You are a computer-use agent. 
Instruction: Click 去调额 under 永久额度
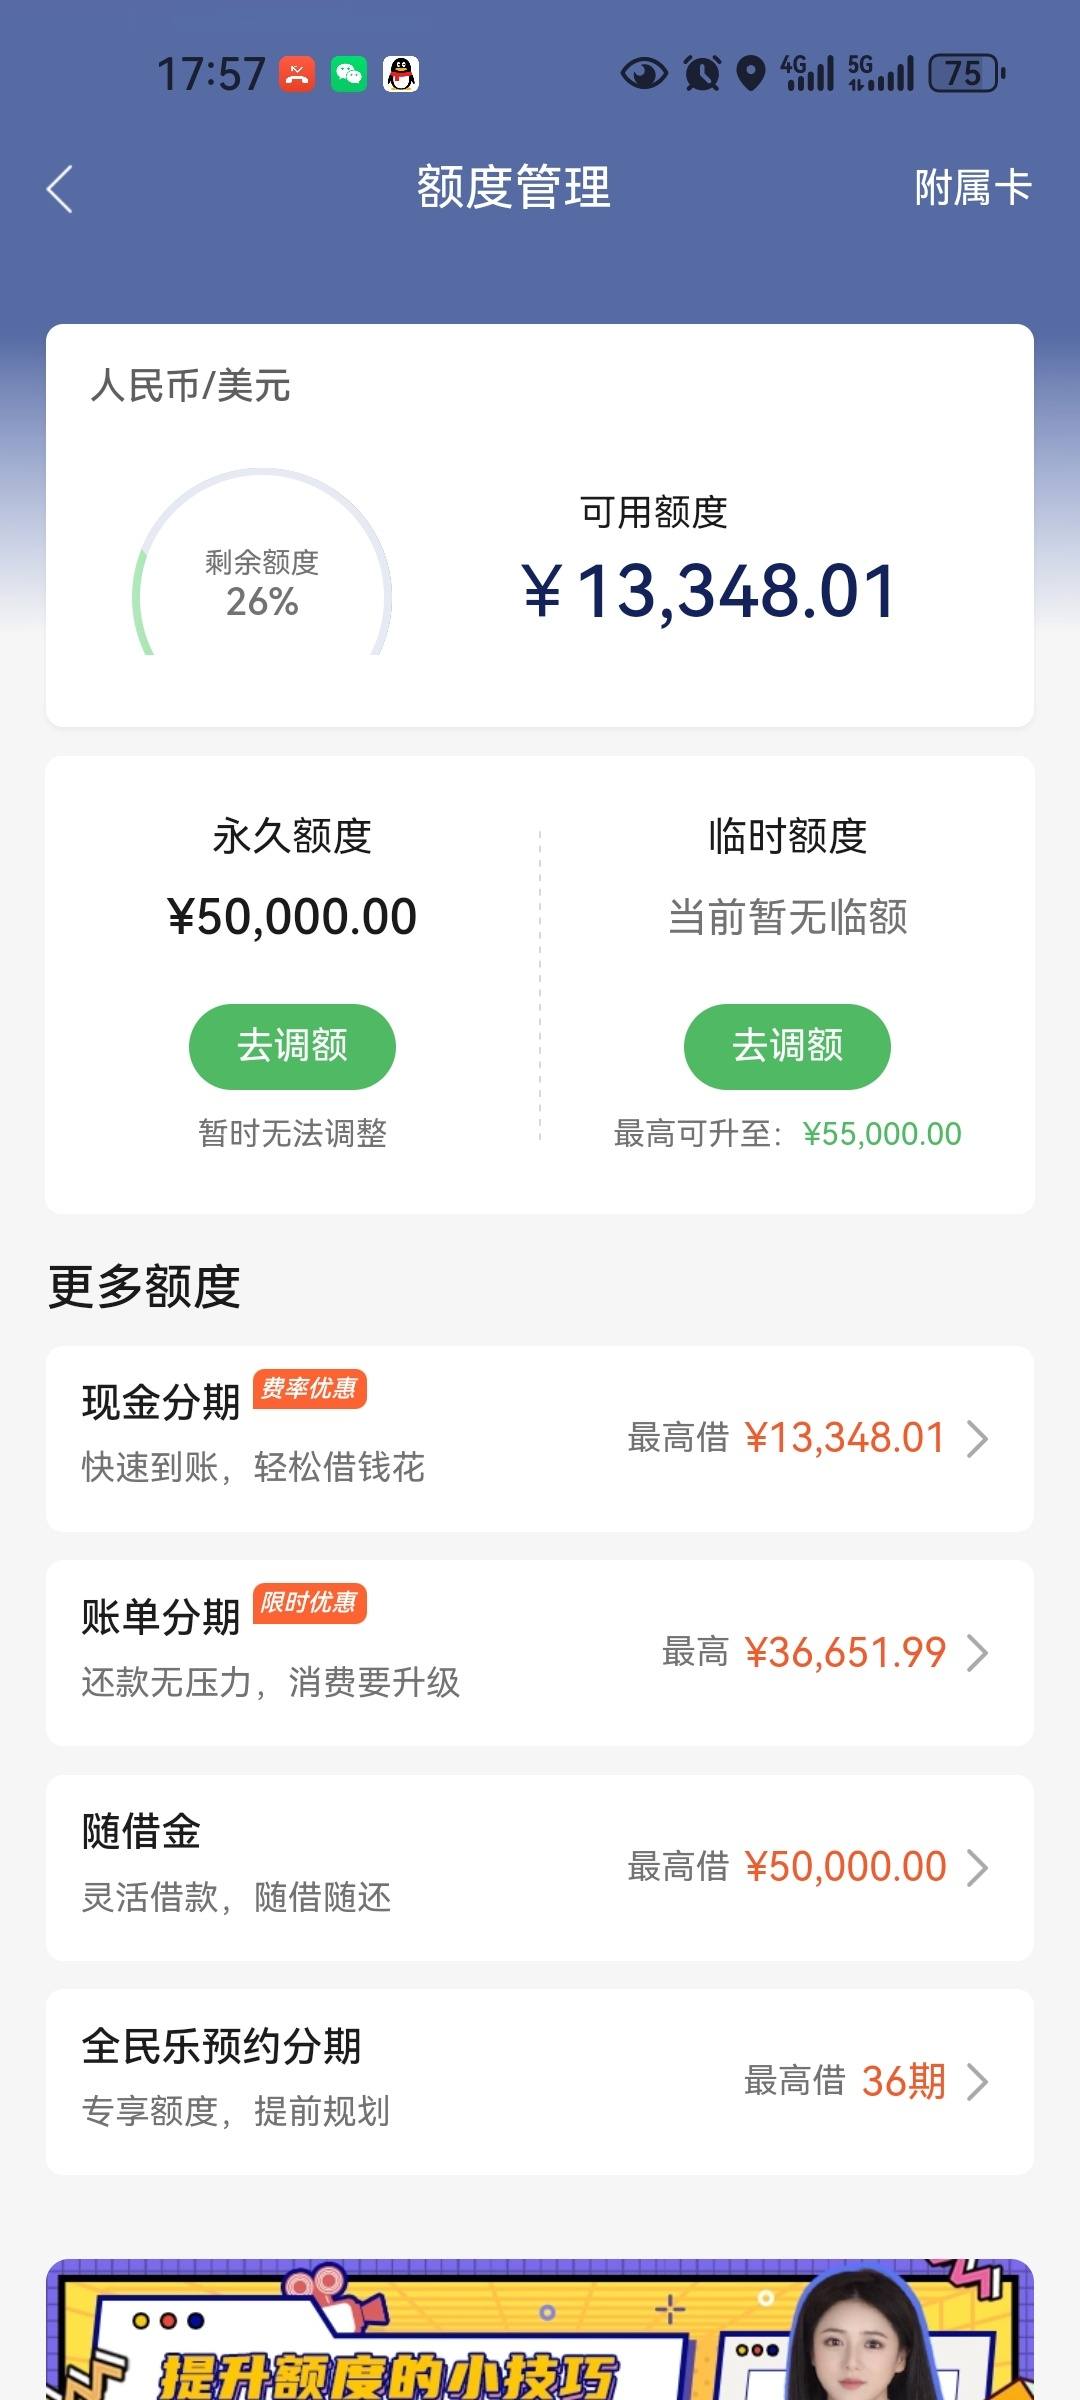click(x=292, y=1046)
